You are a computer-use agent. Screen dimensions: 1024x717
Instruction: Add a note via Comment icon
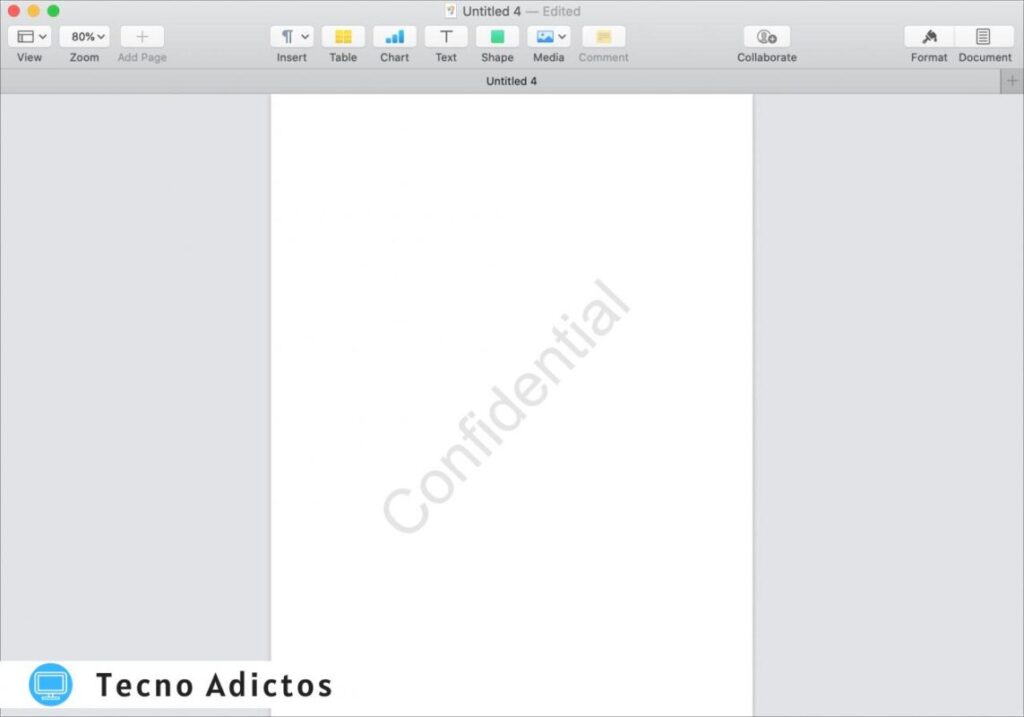click(603, 37)
